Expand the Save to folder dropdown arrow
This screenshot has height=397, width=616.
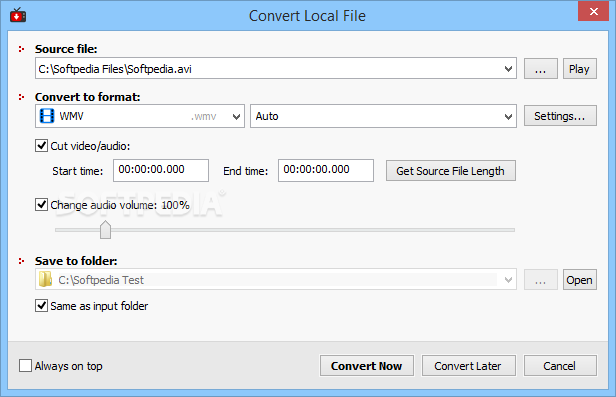pyautogui.click(x=508, y=280)
